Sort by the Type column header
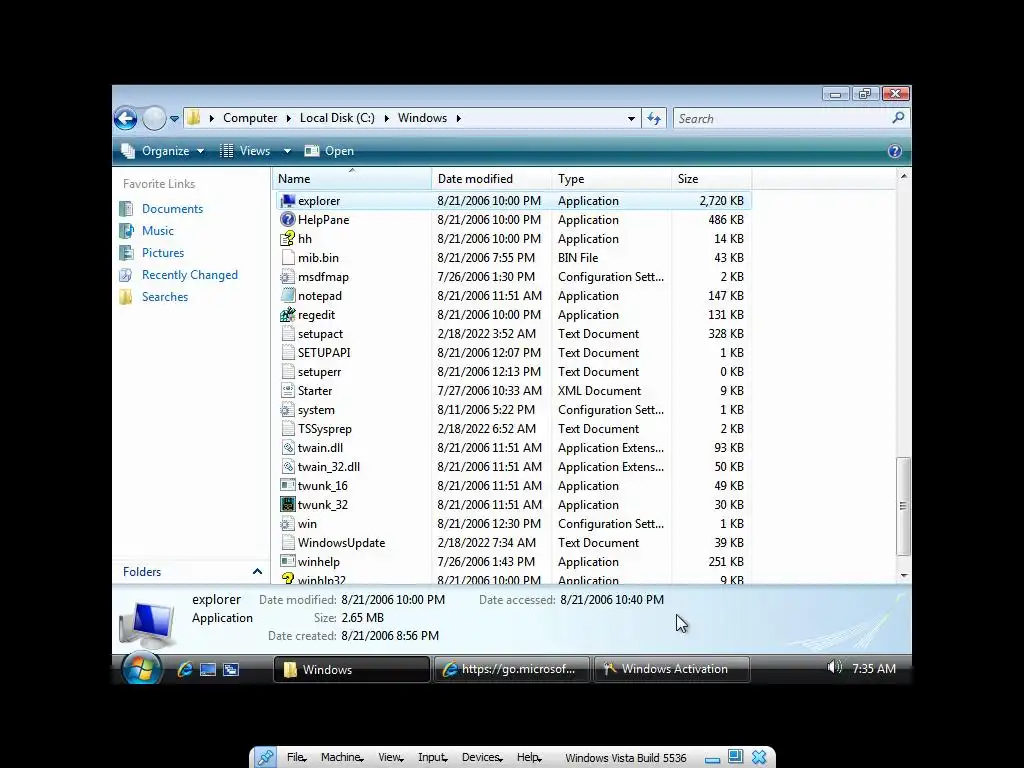 click(611, 179)
